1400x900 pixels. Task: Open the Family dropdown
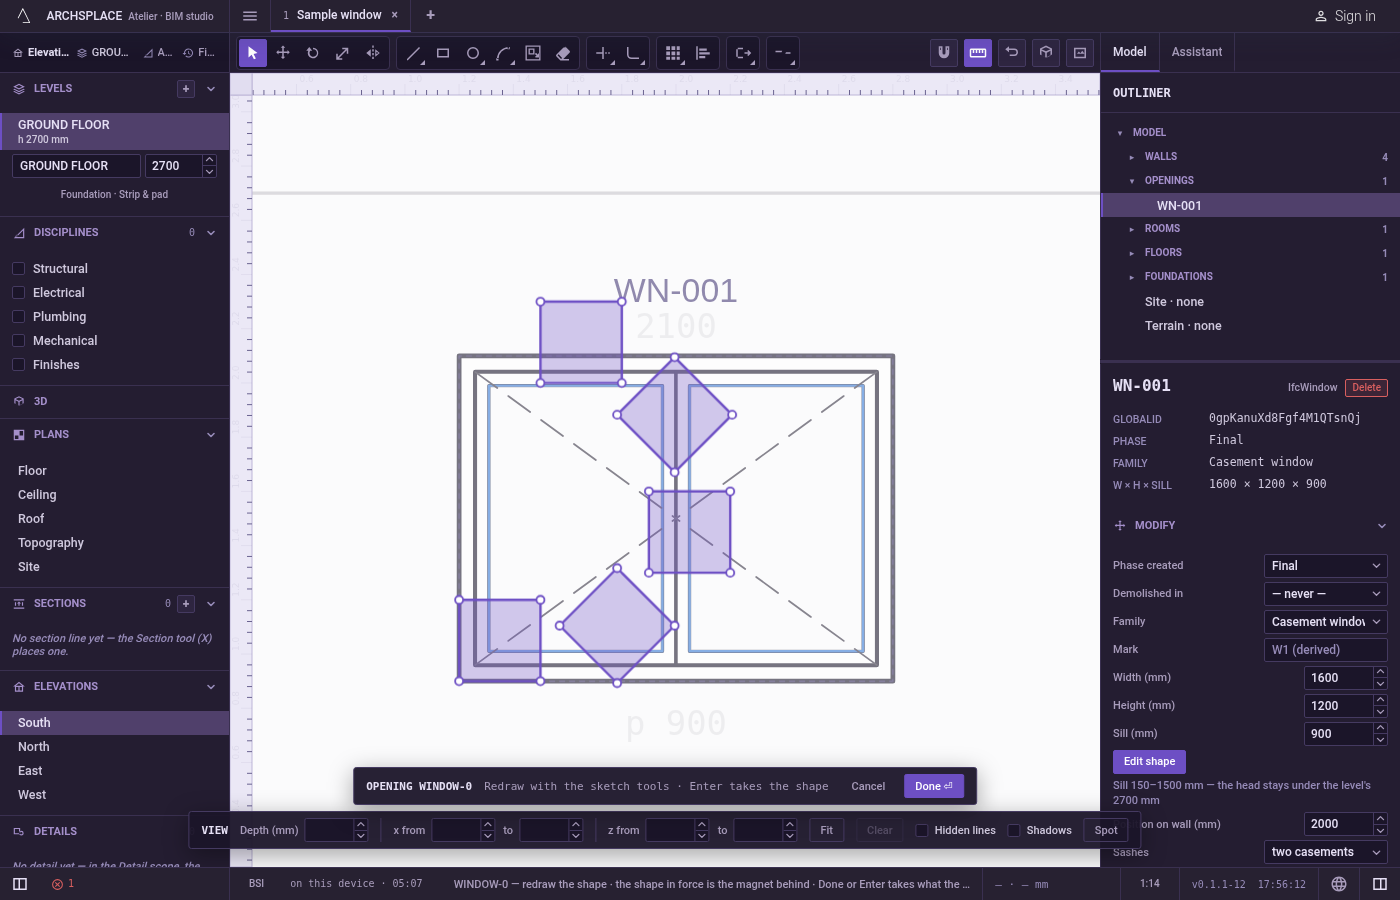tap(1326, 622)
